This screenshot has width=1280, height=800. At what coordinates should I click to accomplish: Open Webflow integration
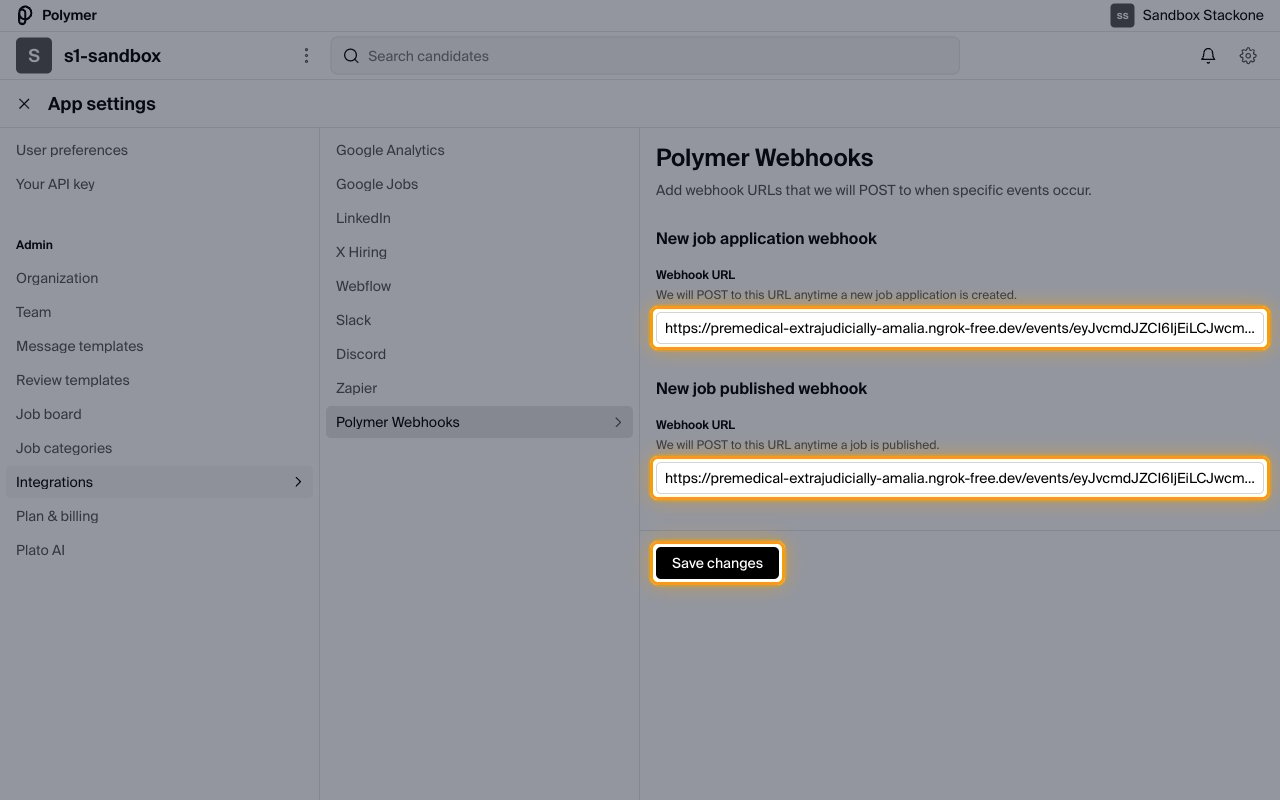(363, 286)
